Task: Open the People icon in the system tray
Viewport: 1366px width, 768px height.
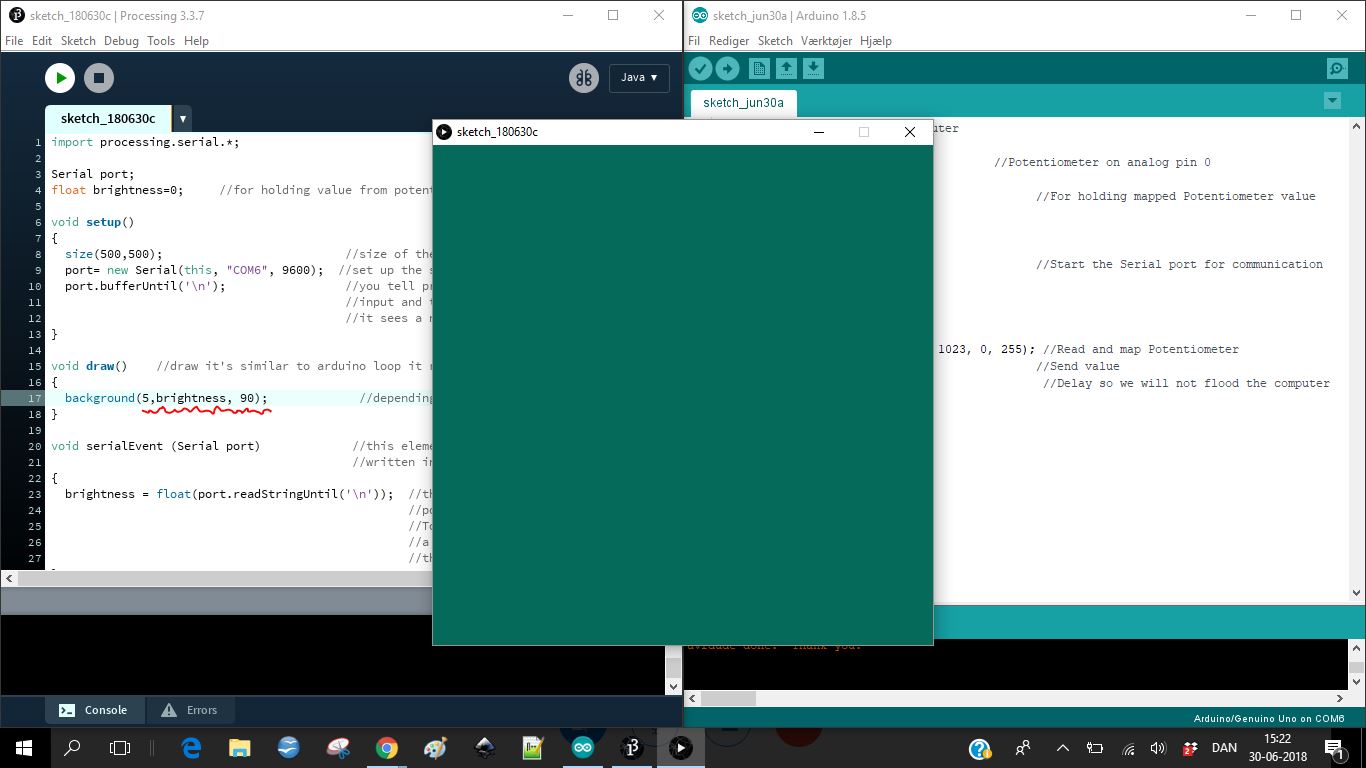Action: (1023, 748)
